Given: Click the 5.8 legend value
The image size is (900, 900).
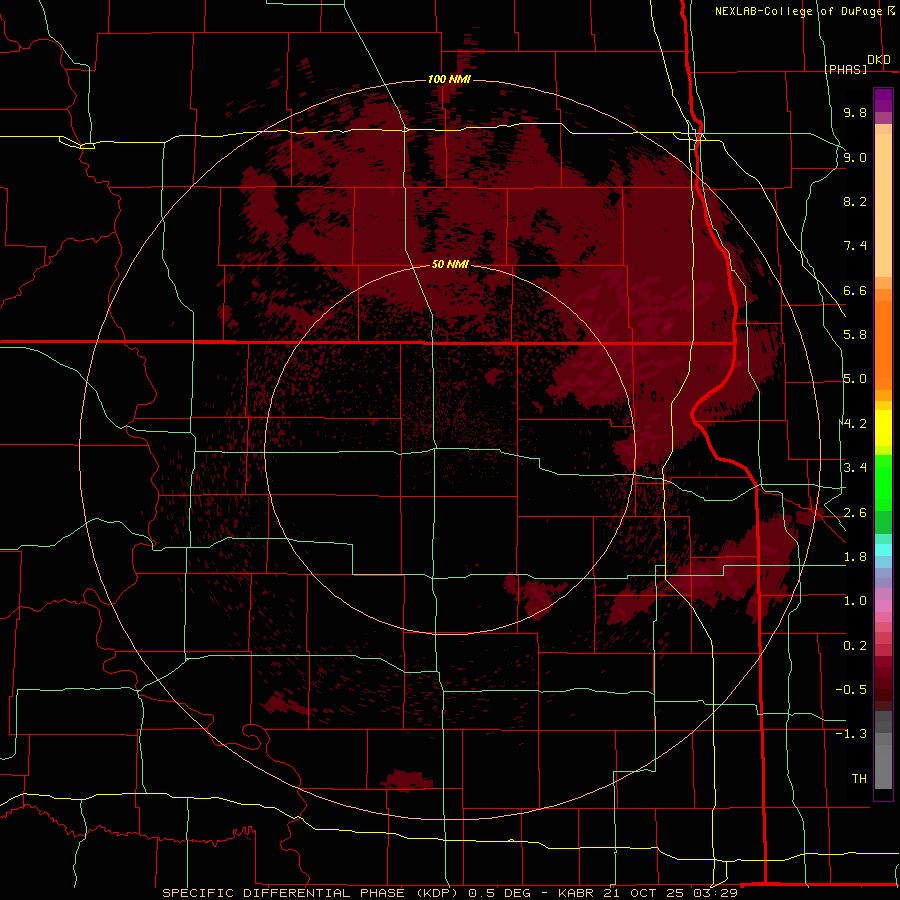Looking at the screenshot, I should coord(855,335).
